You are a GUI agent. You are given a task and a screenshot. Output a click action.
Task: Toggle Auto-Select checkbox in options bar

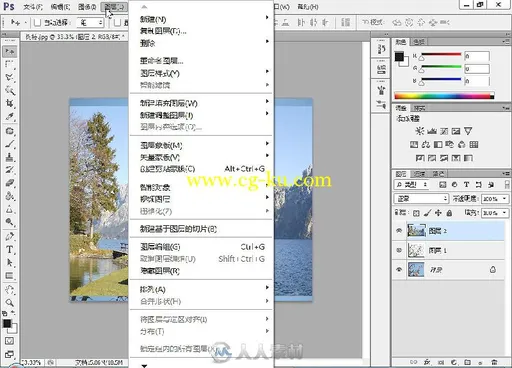pyautogui.click(x=37, y=23)
